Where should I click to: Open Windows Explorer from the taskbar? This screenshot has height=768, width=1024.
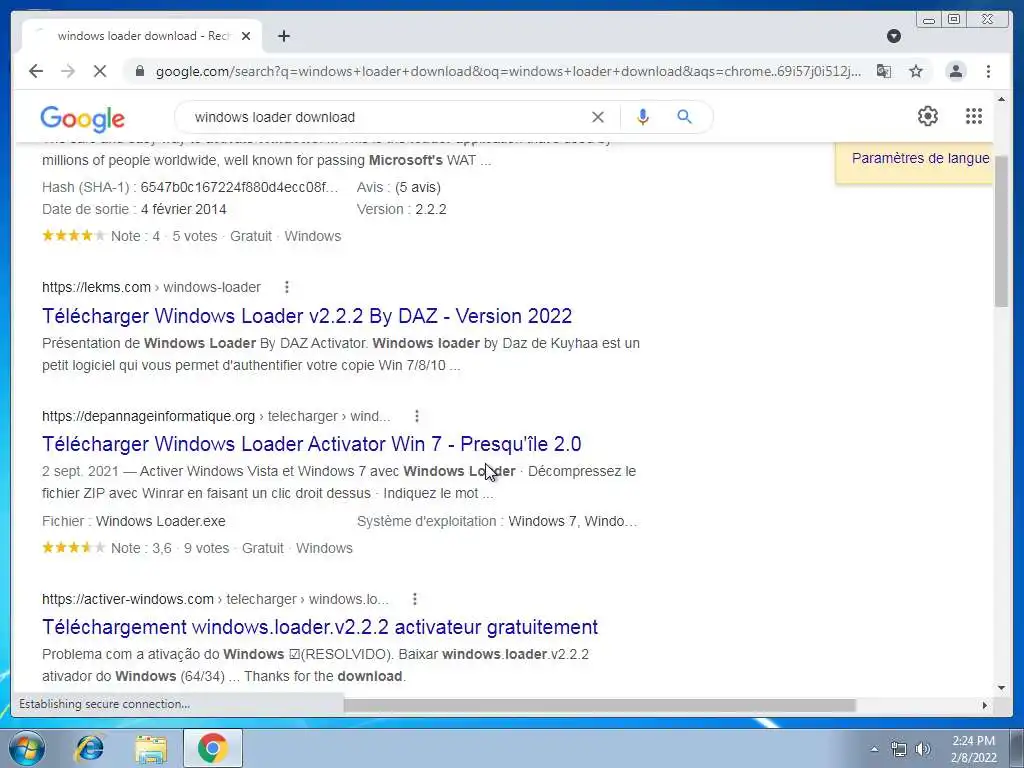151,748
